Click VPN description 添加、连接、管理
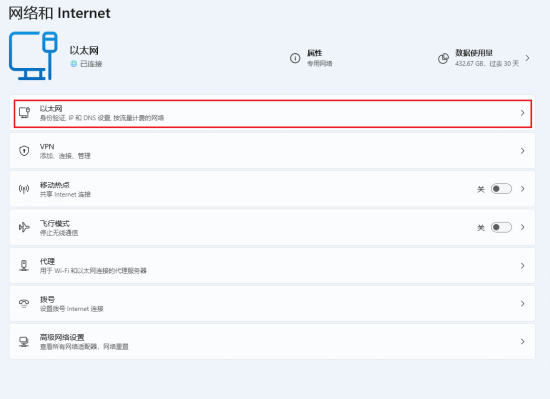This screenshot has width=550, height=399. pos(65,156)
